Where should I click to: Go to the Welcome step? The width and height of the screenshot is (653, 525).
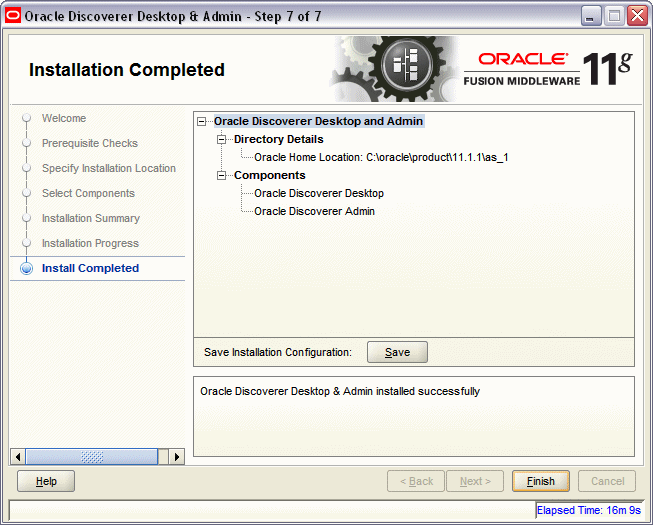[x=64, y=118]
